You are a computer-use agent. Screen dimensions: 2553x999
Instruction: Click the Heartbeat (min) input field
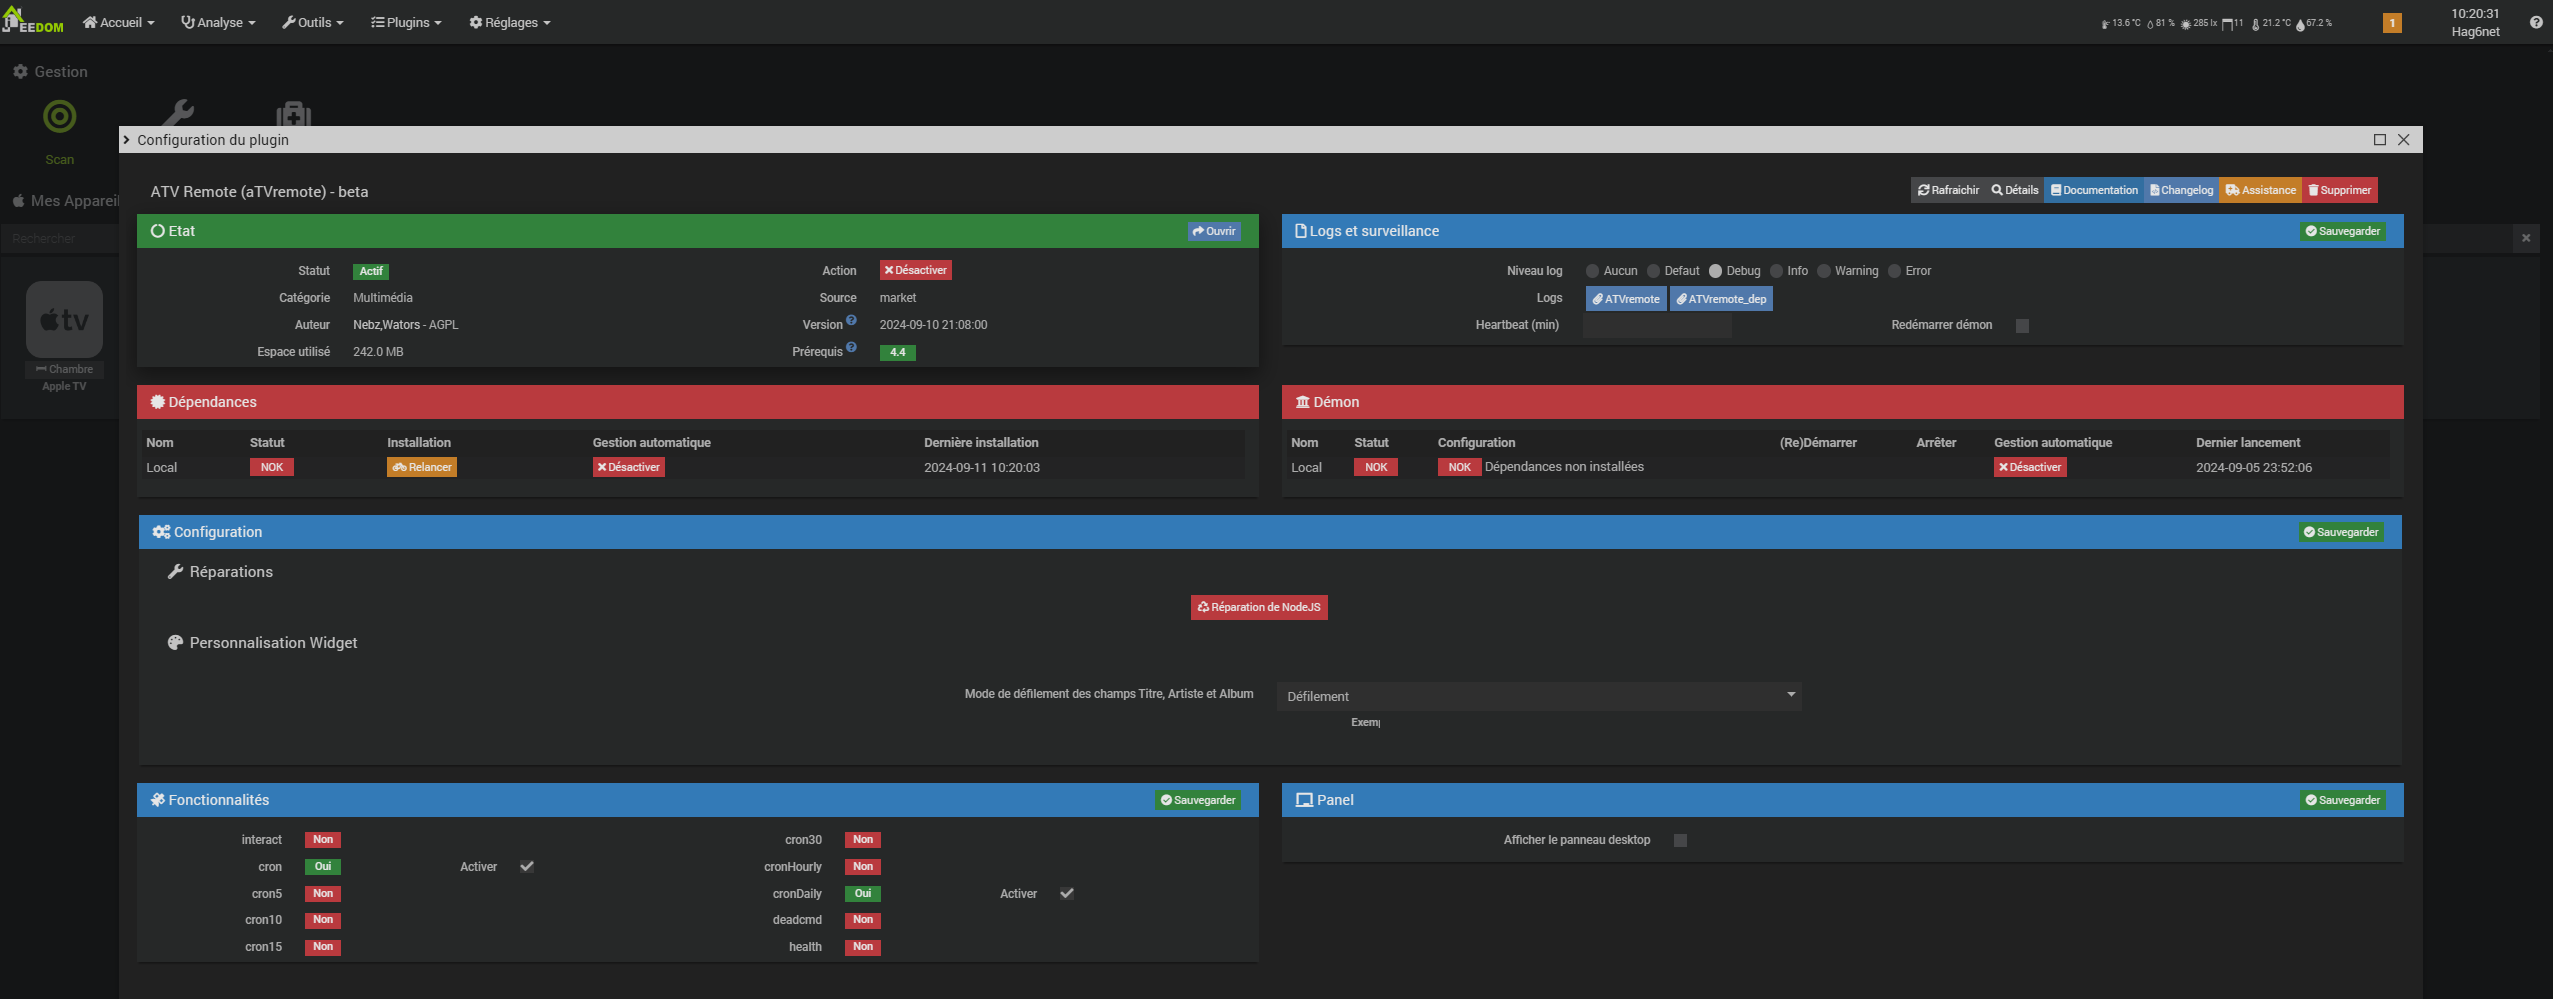coord(1656,326)
